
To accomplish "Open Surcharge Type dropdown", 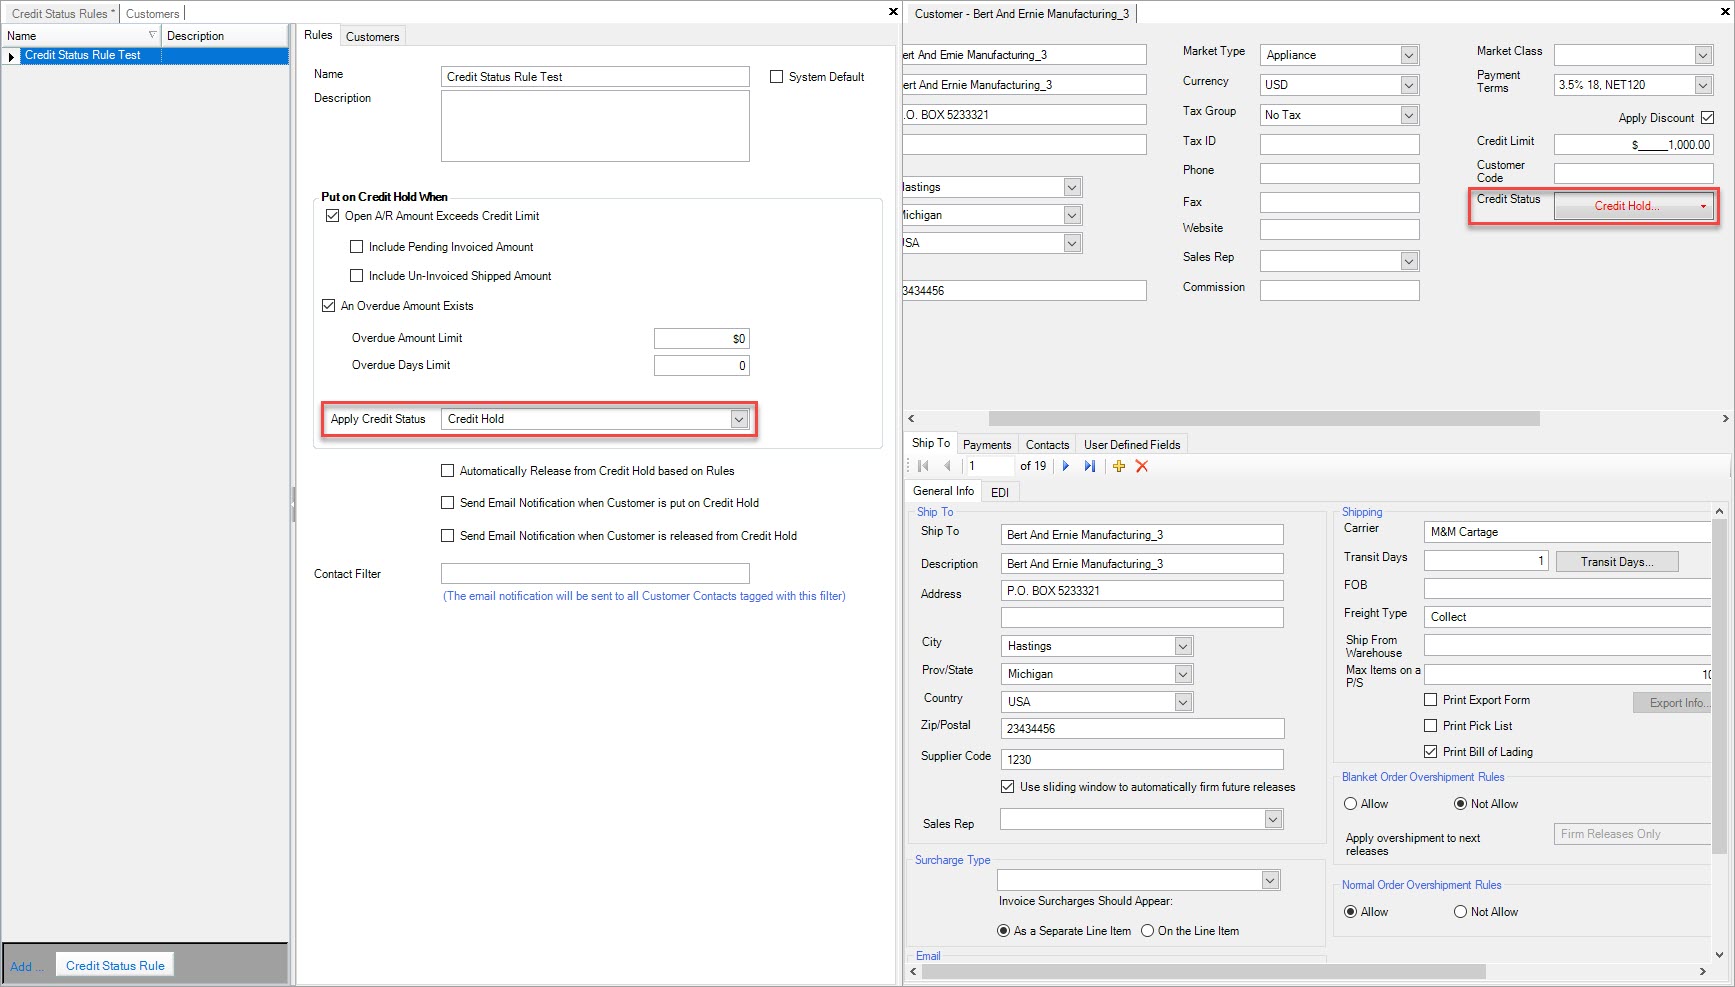I will click(1270, 880).
